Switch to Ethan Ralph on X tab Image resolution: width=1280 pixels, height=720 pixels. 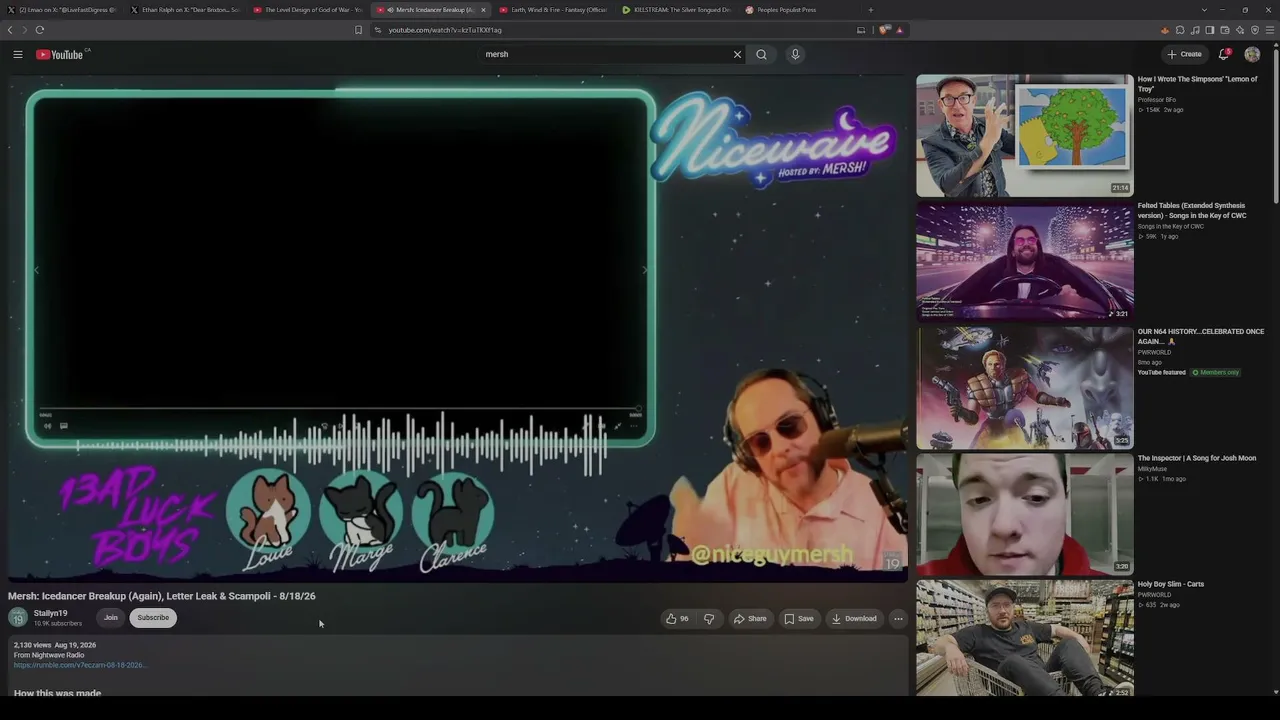point(186,10)
